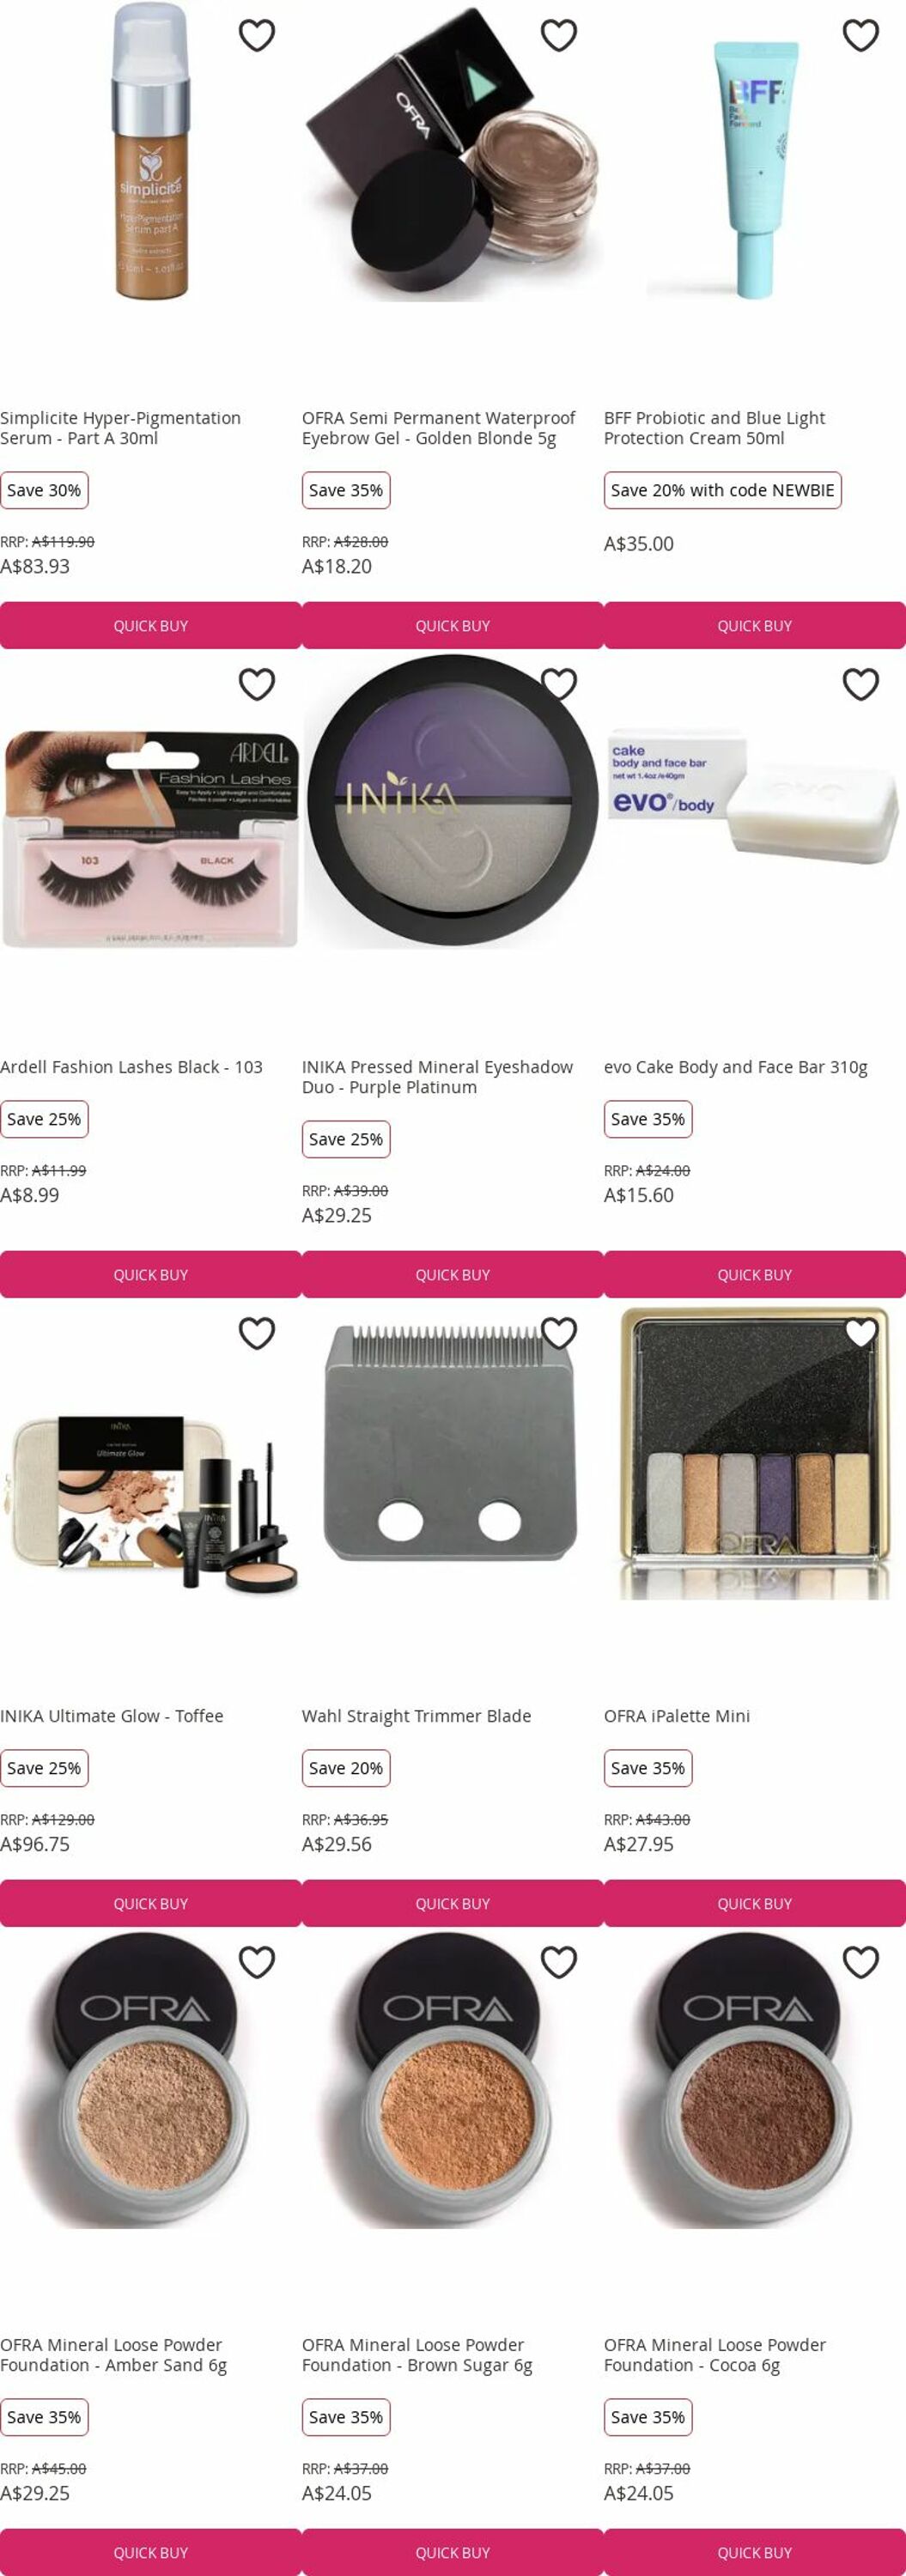This screenshot has height=2576, width=906.
Task: Quick buy OFRA Eyebrow Gel Golden Blonde
Action: (453, 625)
